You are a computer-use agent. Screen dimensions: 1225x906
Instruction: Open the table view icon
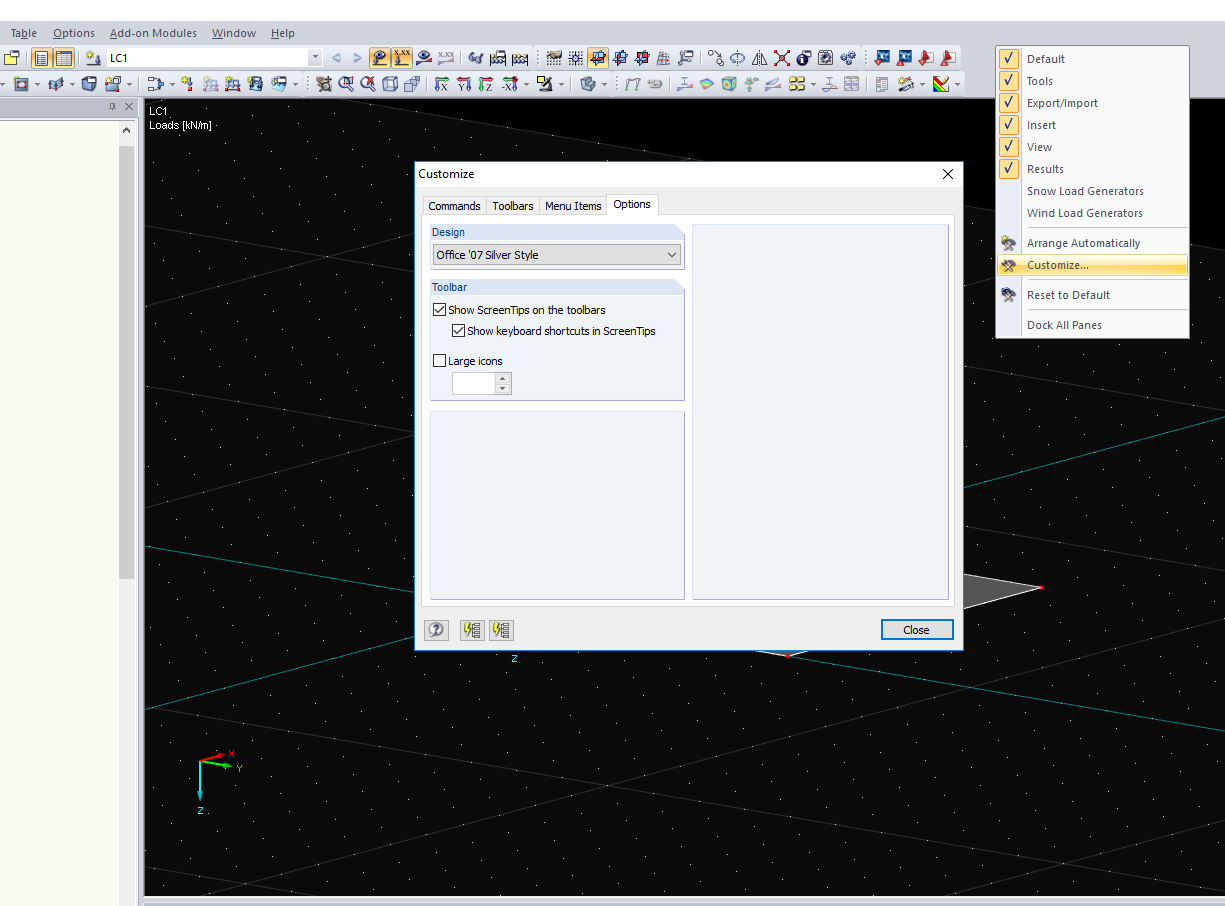click(63, 58)
